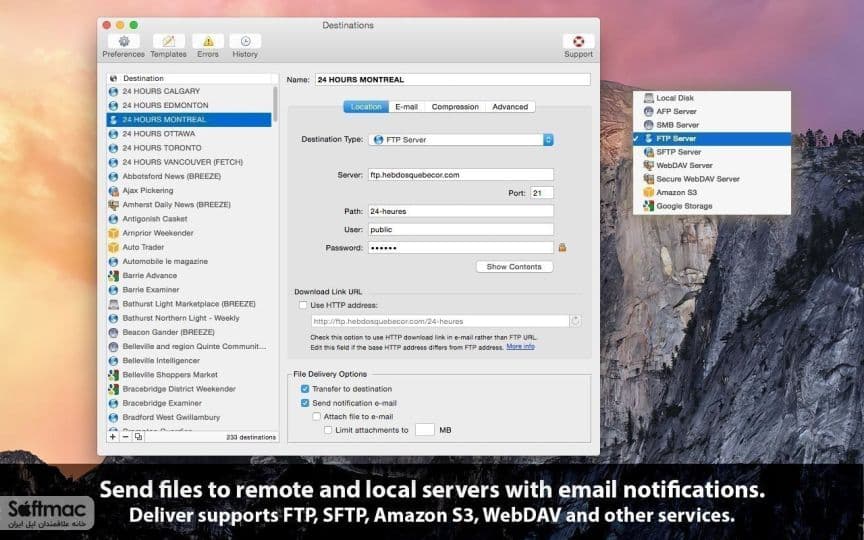Image resolution: width=864 pixels, height=540 pixels.
Task: Choose Secure WebDAV Server in popup menu
Action: coord(711,179)
